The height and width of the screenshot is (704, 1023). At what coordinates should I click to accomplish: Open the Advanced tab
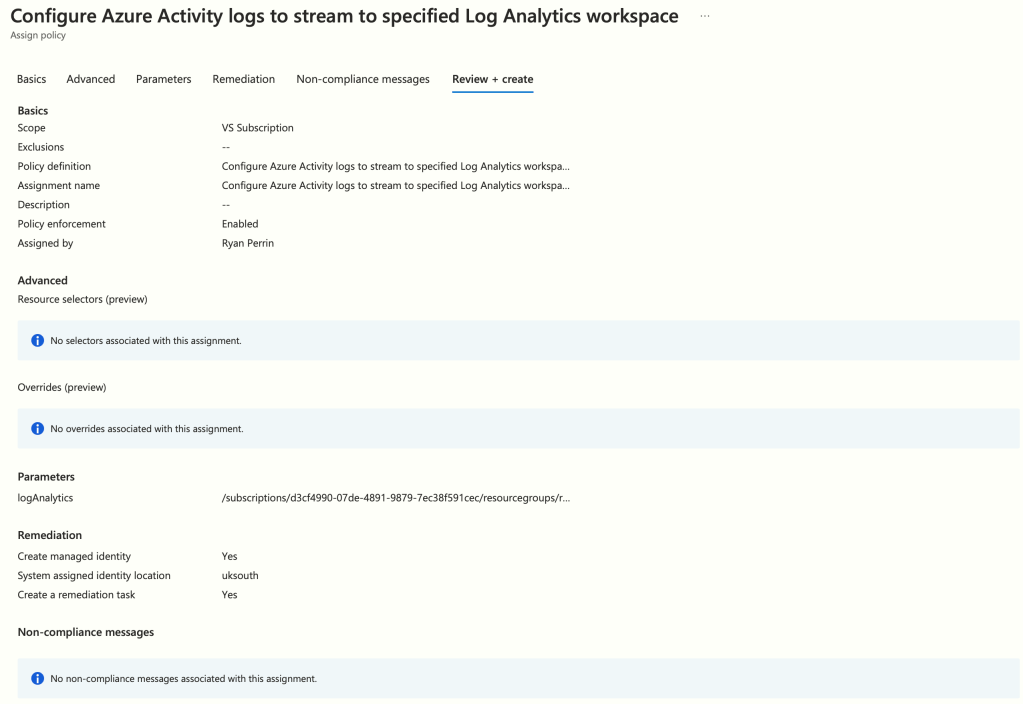coord(91,79)
